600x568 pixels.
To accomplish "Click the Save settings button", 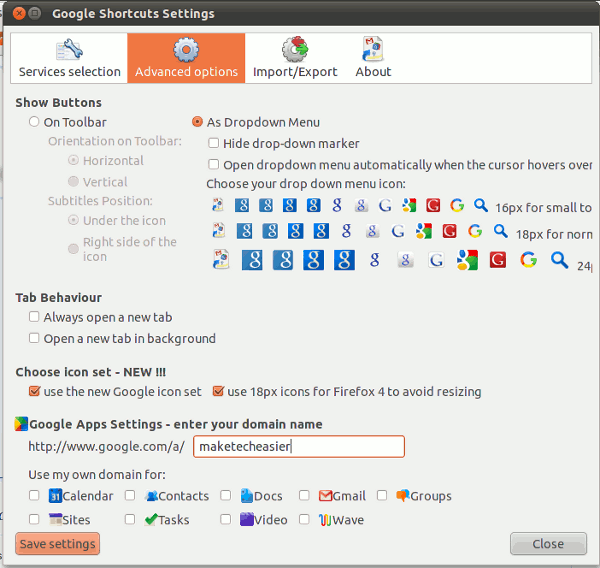I will click(57, 544).
